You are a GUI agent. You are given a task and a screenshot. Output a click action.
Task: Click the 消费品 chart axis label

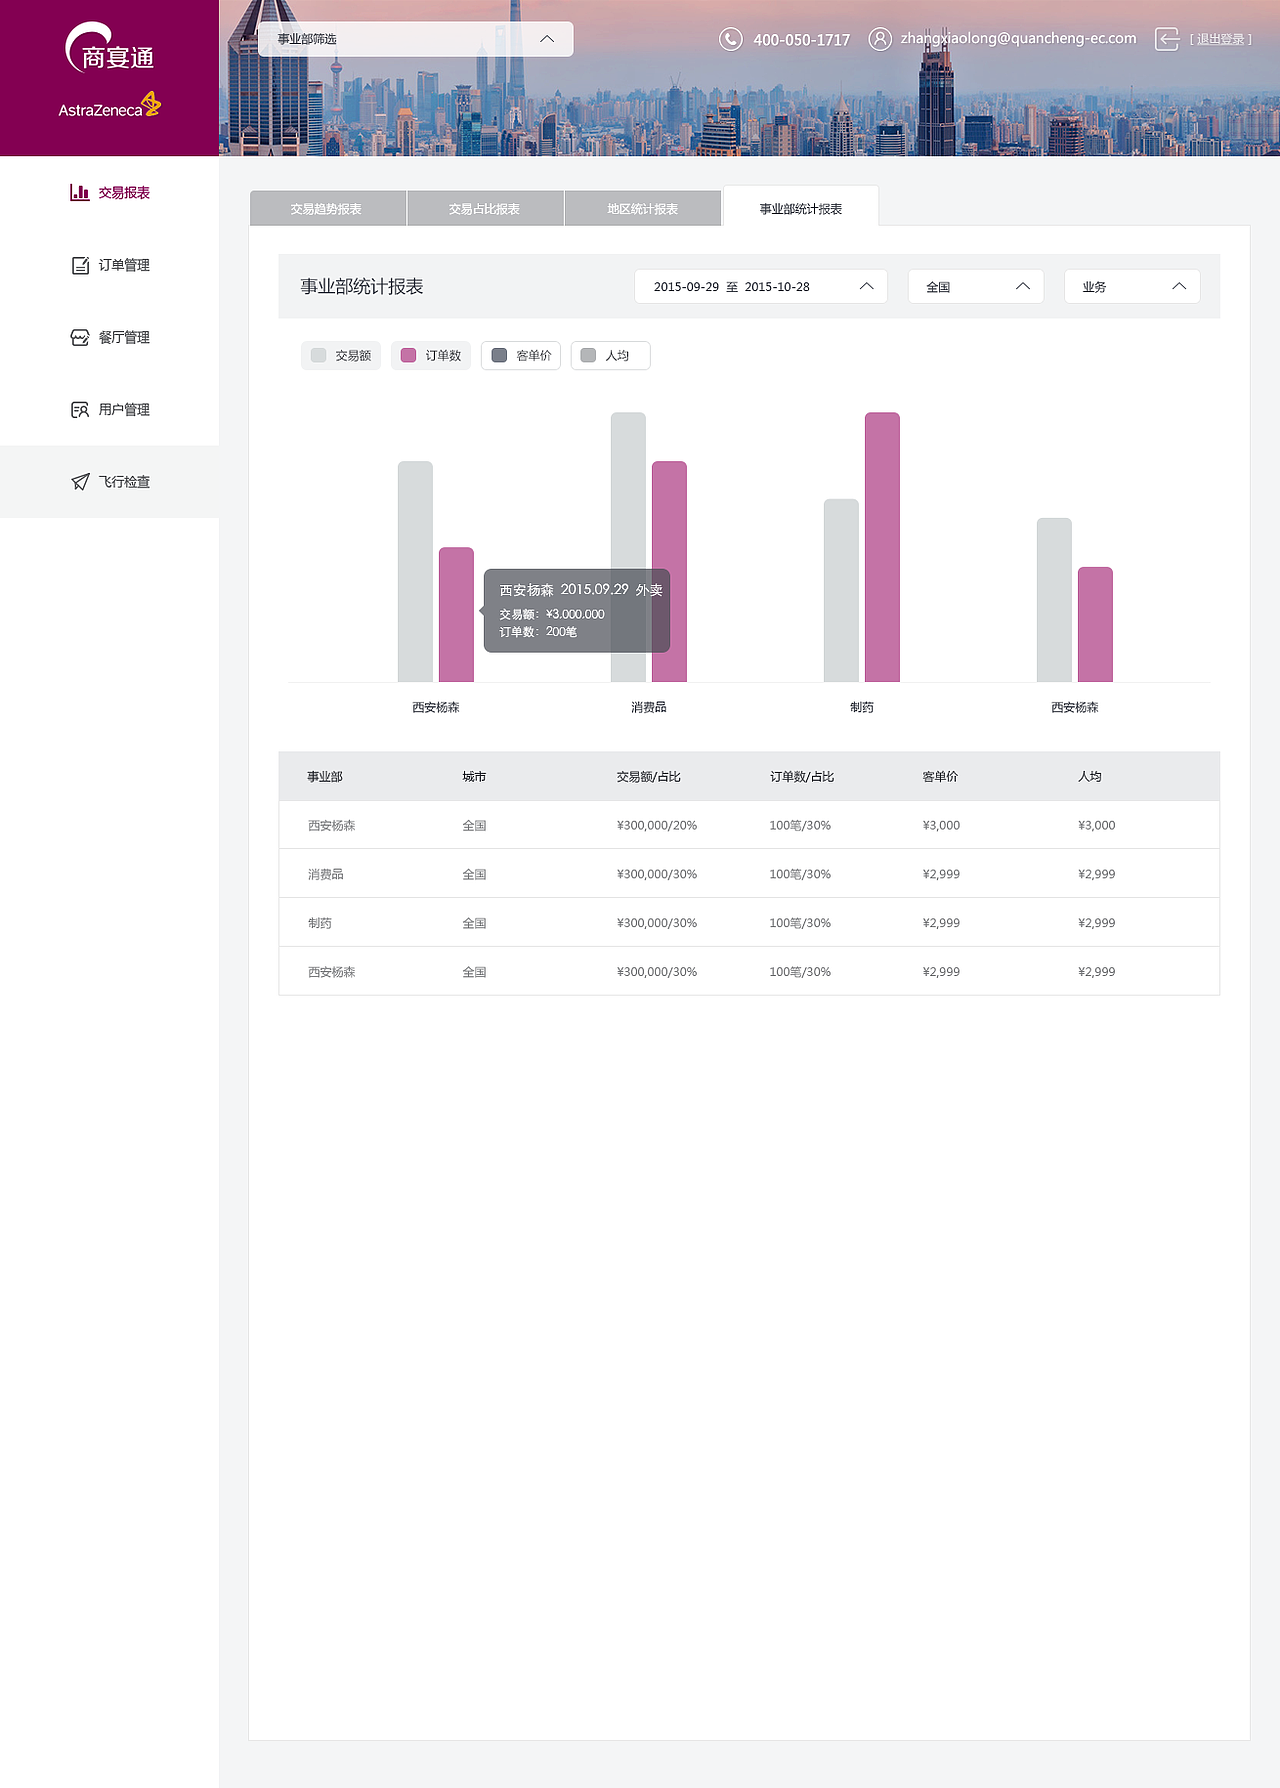[649, 707]
